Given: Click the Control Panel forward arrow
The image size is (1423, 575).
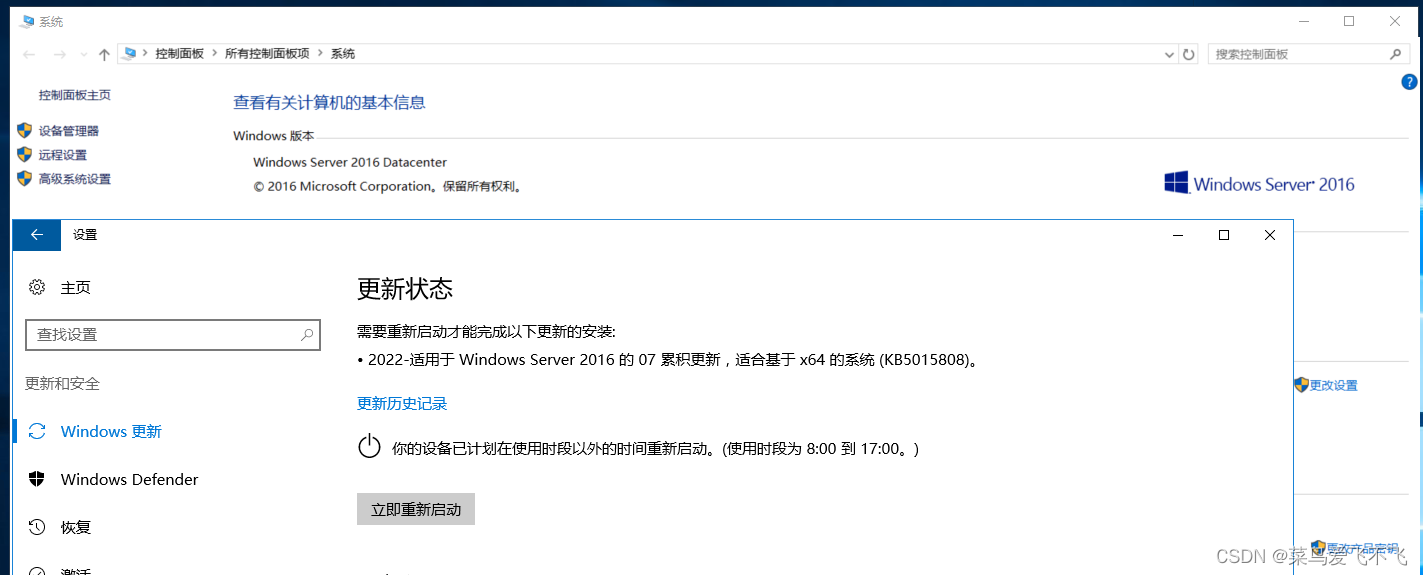Looking at the screenshot, I should click(x=59, y=54).
